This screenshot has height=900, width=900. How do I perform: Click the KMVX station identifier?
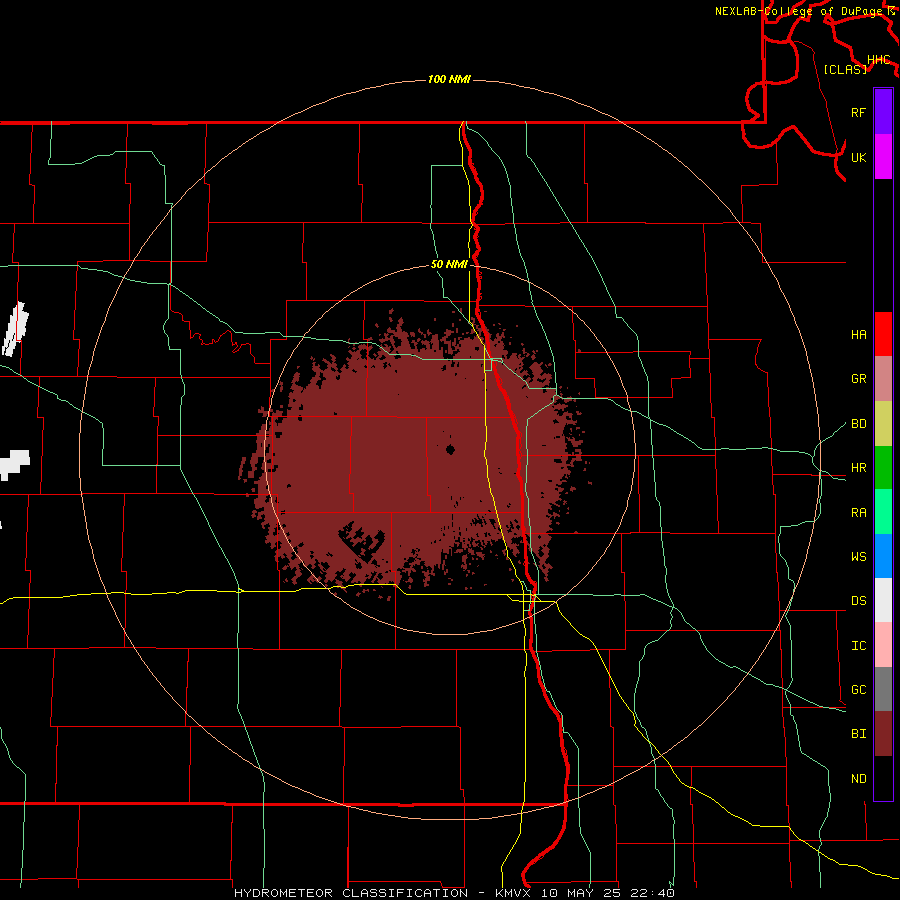click(514, 893)
